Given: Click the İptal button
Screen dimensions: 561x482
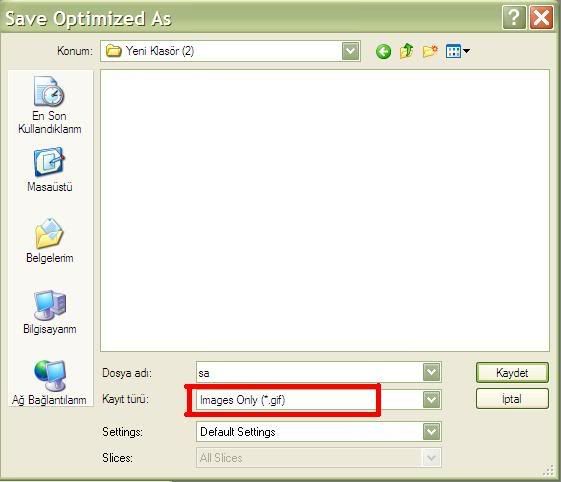Looking at the screenshot, I should (x=512, y=399).
